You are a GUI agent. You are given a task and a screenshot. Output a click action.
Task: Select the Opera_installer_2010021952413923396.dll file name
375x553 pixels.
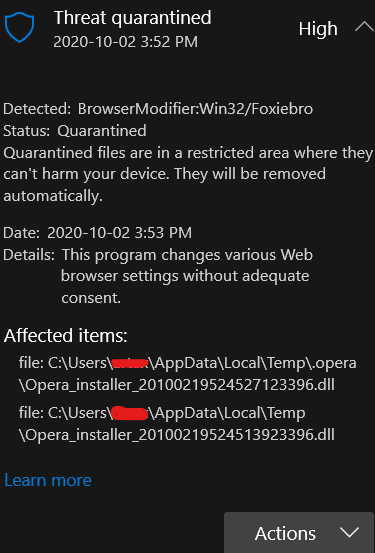coord(176,434)
